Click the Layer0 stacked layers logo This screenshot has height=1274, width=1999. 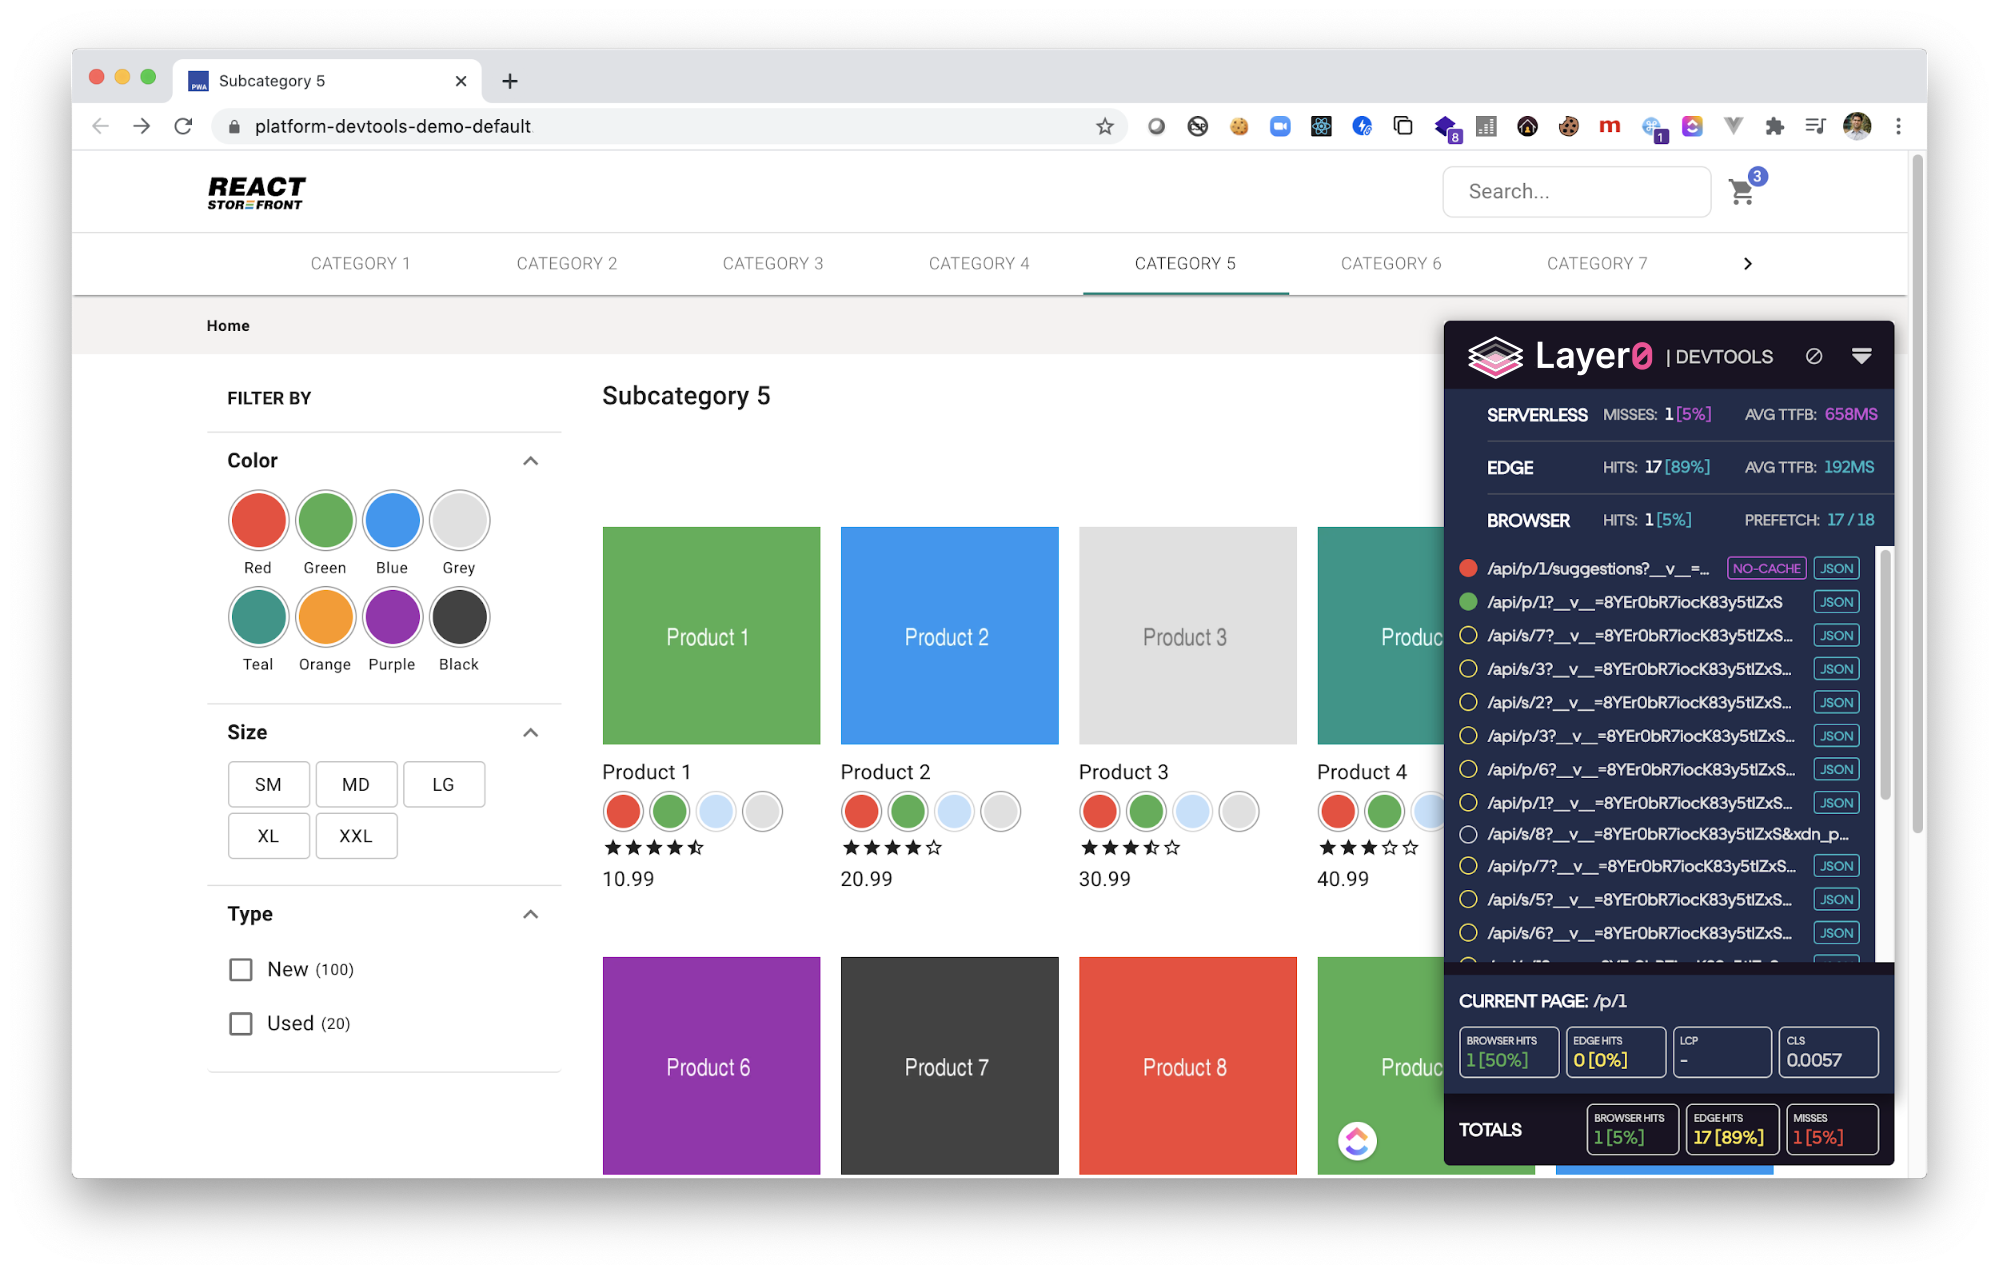[1494, 356]
